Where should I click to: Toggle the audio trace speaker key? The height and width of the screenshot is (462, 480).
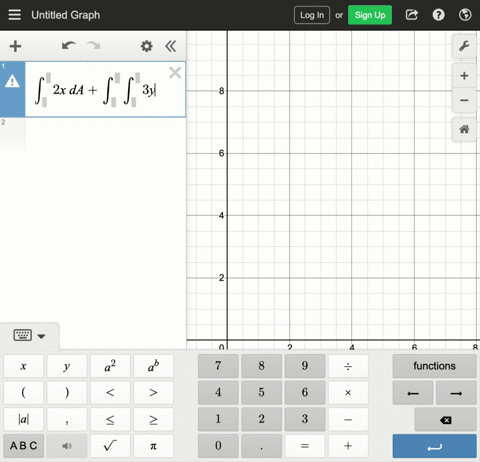[x=67, y=446]
